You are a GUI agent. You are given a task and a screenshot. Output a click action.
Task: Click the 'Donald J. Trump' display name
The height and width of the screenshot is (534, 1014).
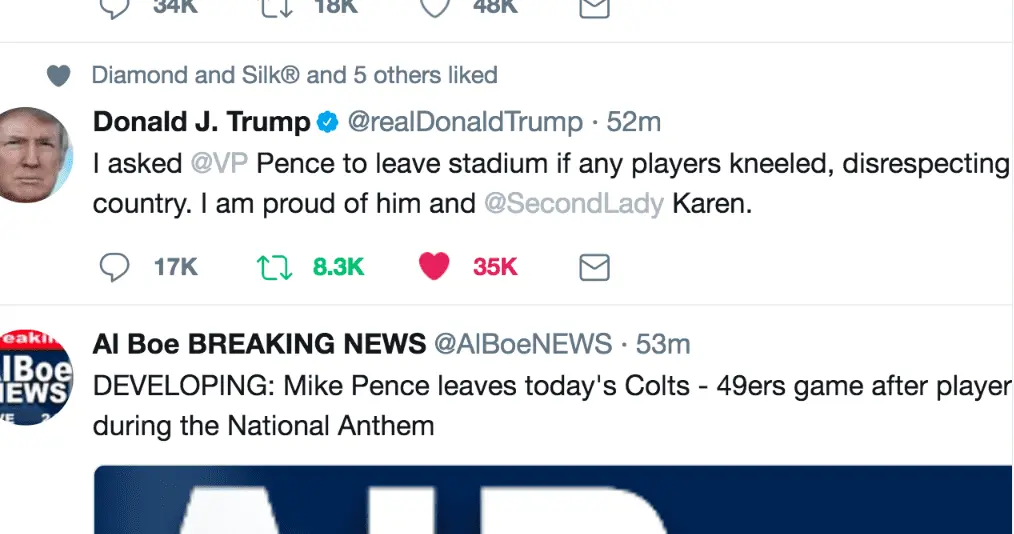pos(201,122)
